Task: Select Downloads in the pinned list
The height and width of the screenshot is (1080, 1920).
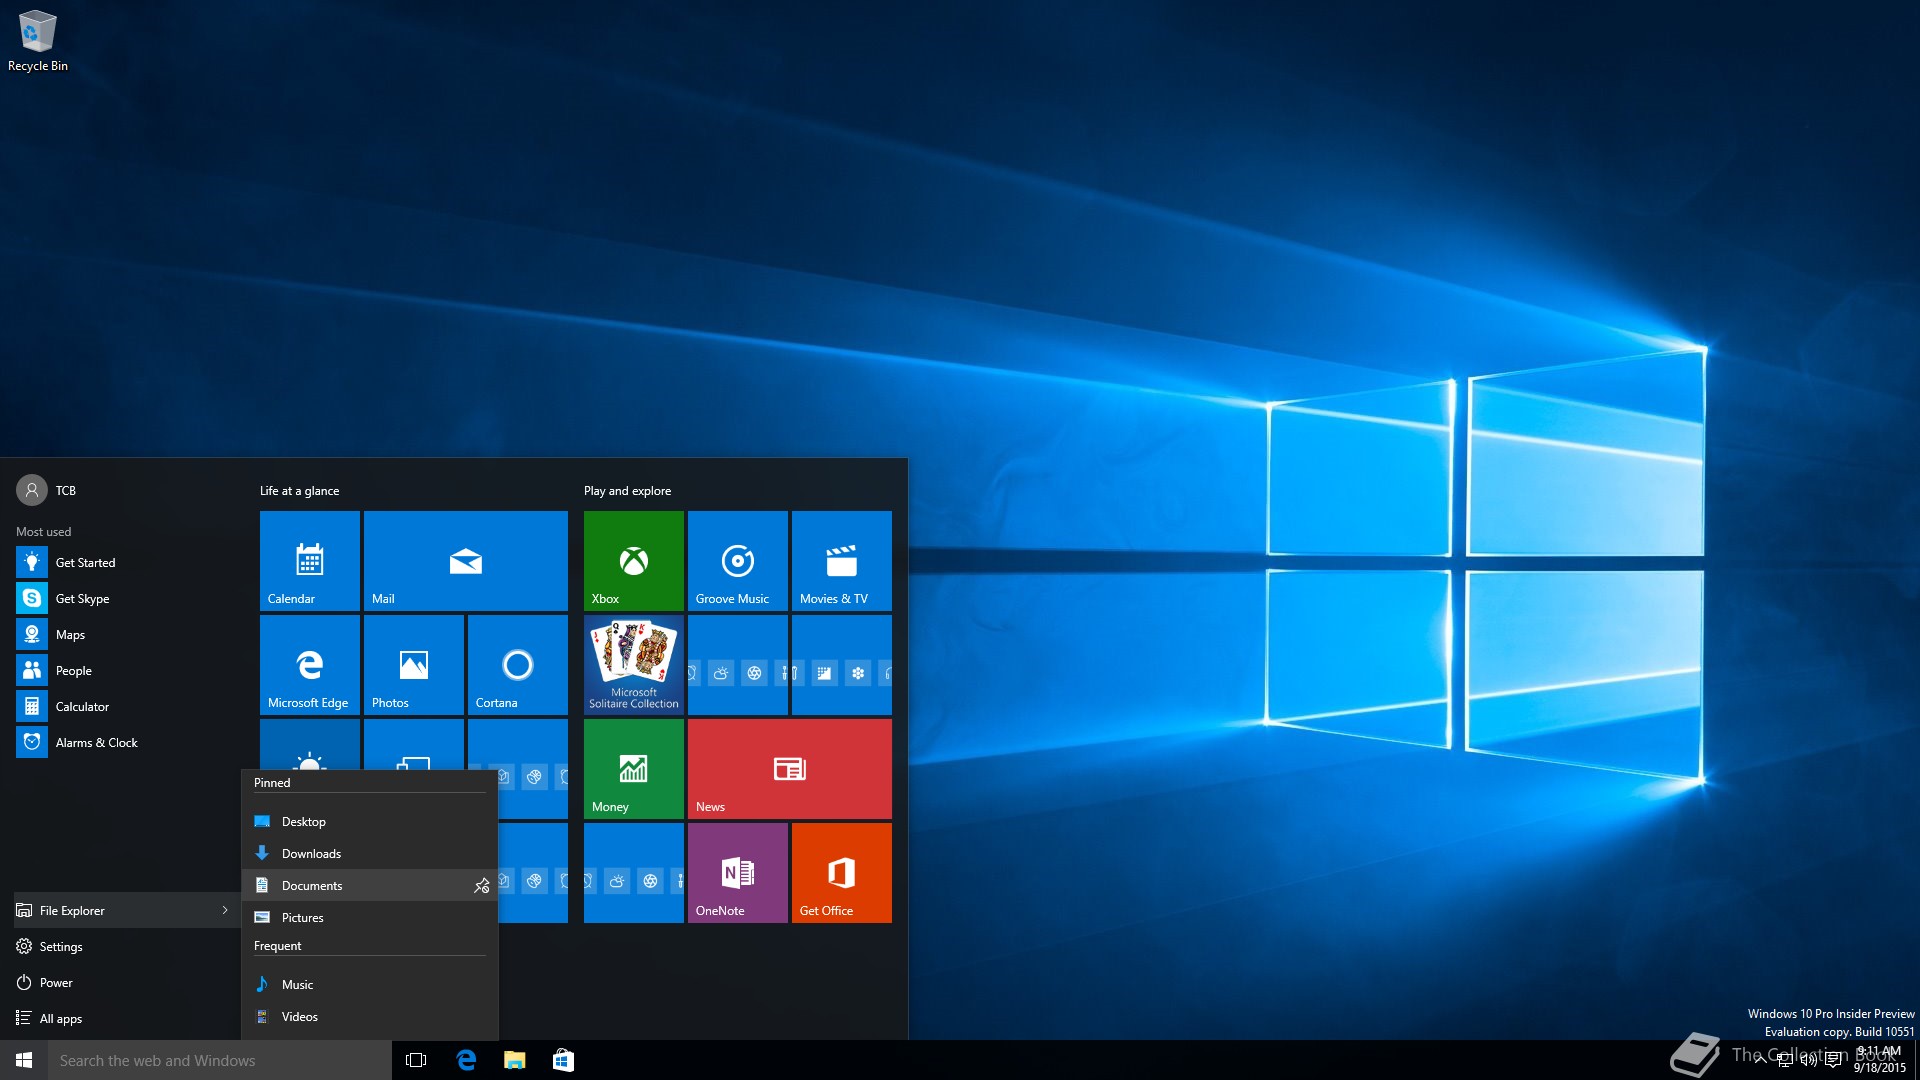Action: pos(369,853)
